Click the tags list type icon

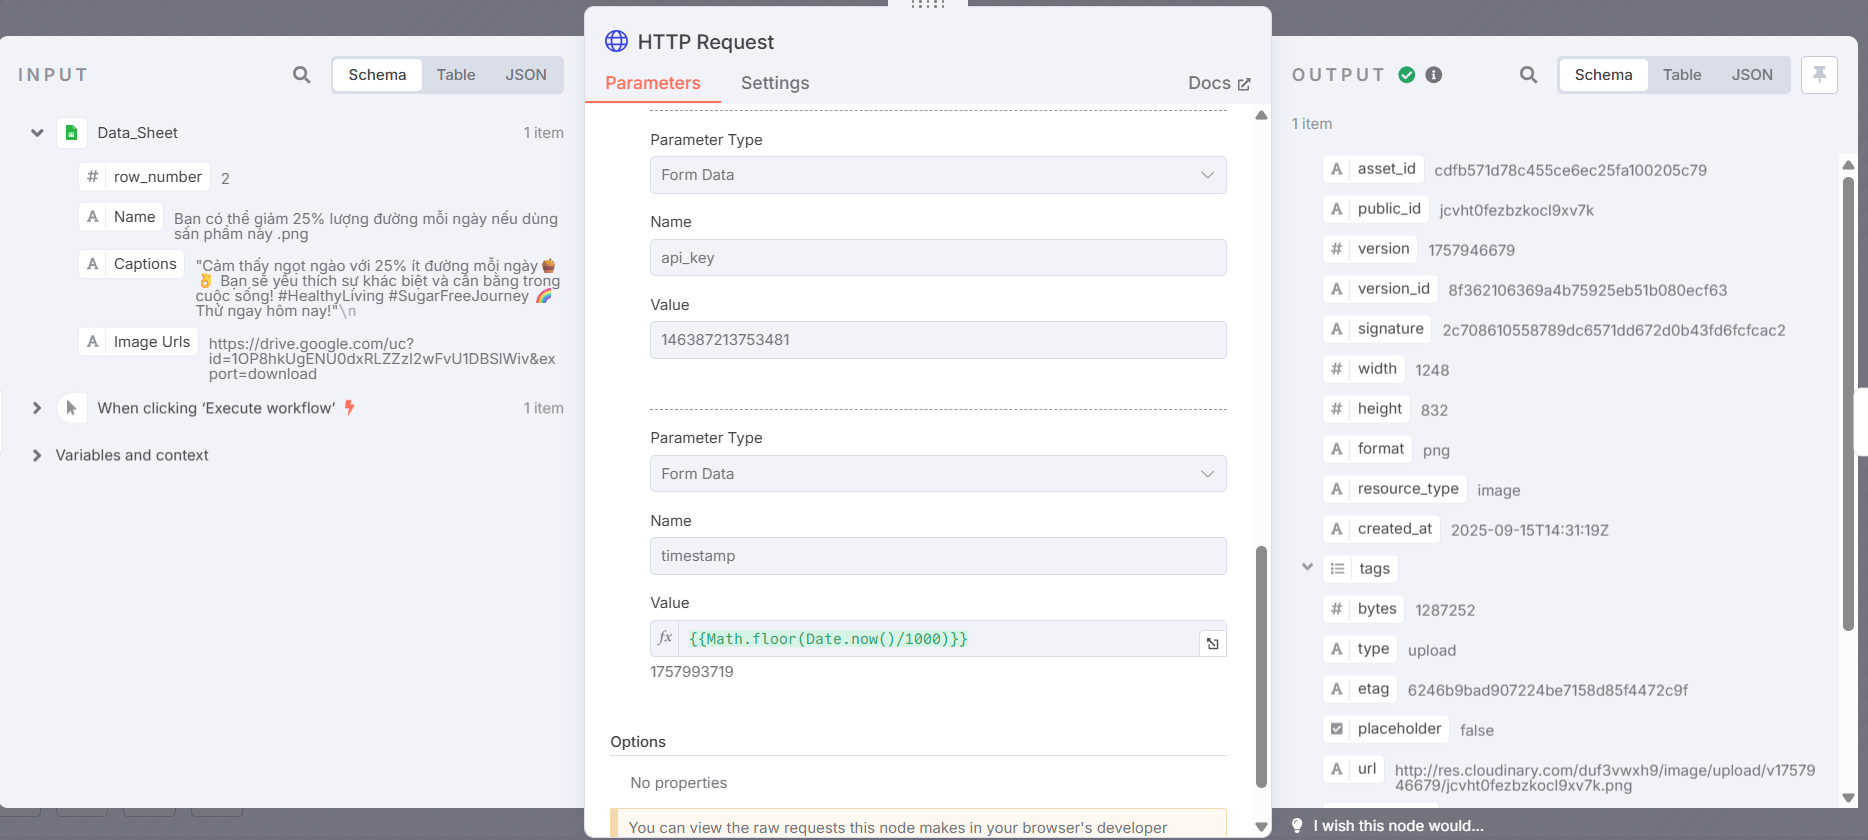pyautogui.click(x=1337, y=569)
